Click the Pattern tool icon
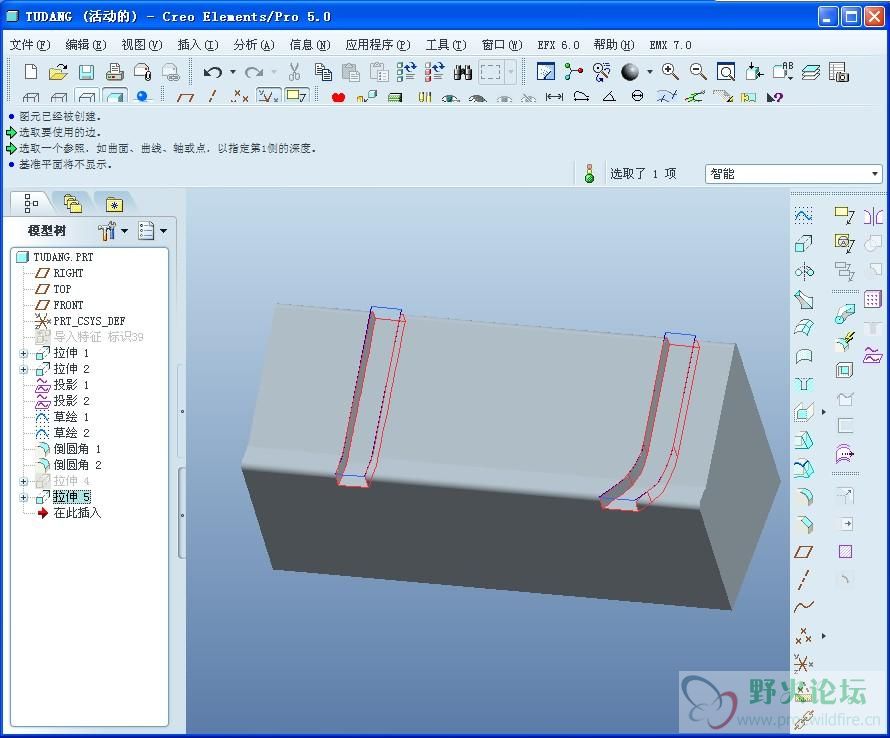 tap(872, 299)
